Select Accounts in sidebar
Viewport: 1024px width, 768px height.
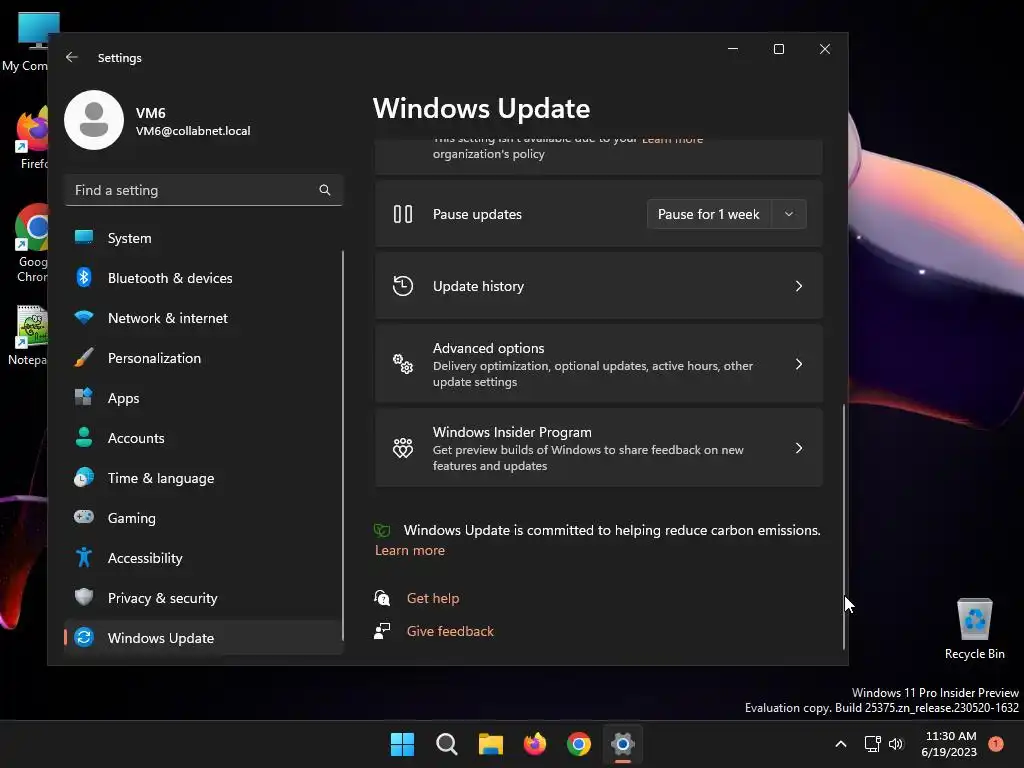click(x=204, y=437)
